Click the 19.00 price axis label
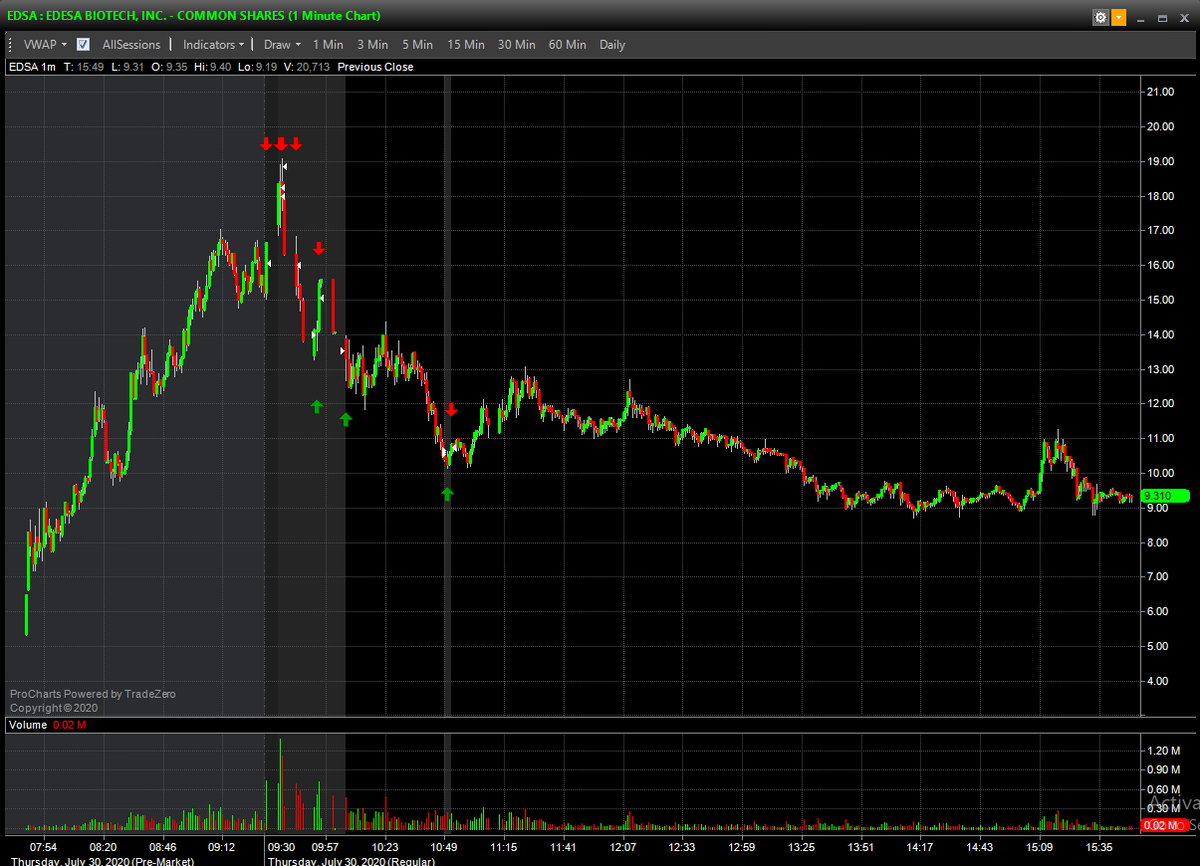The height and width of the screenshot is (866, 1200). [x=1160, y=161]
